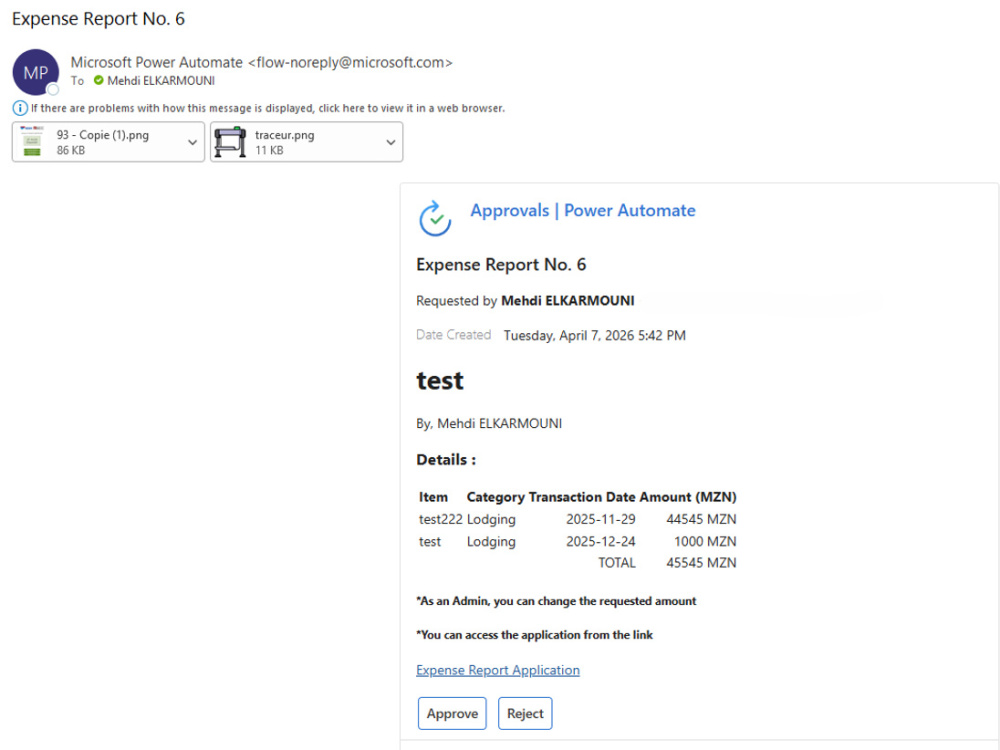
Task: Click the Approvals Power Automate logo icon
Action: [435, 218]
